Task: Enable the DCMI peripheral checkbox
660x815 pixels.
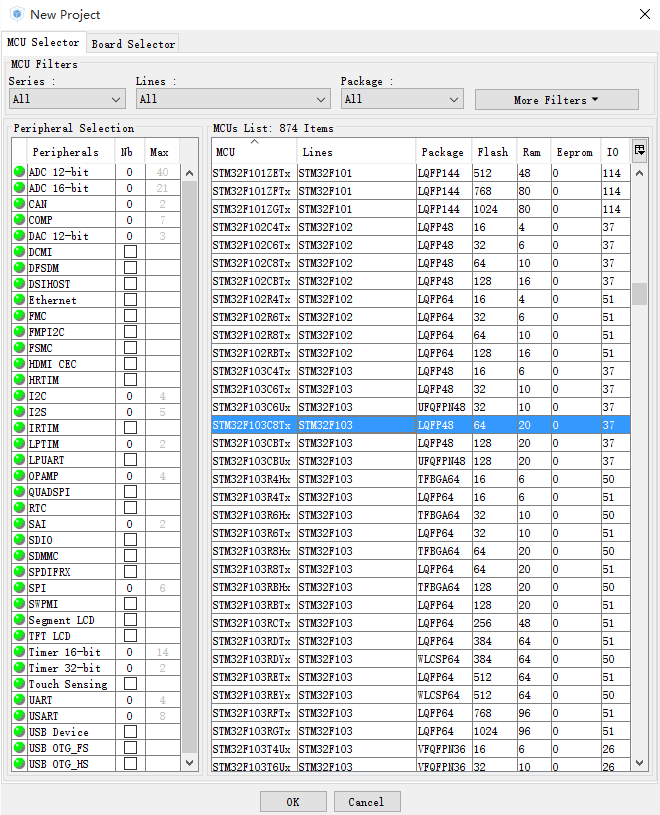Action: coord(130,252)
